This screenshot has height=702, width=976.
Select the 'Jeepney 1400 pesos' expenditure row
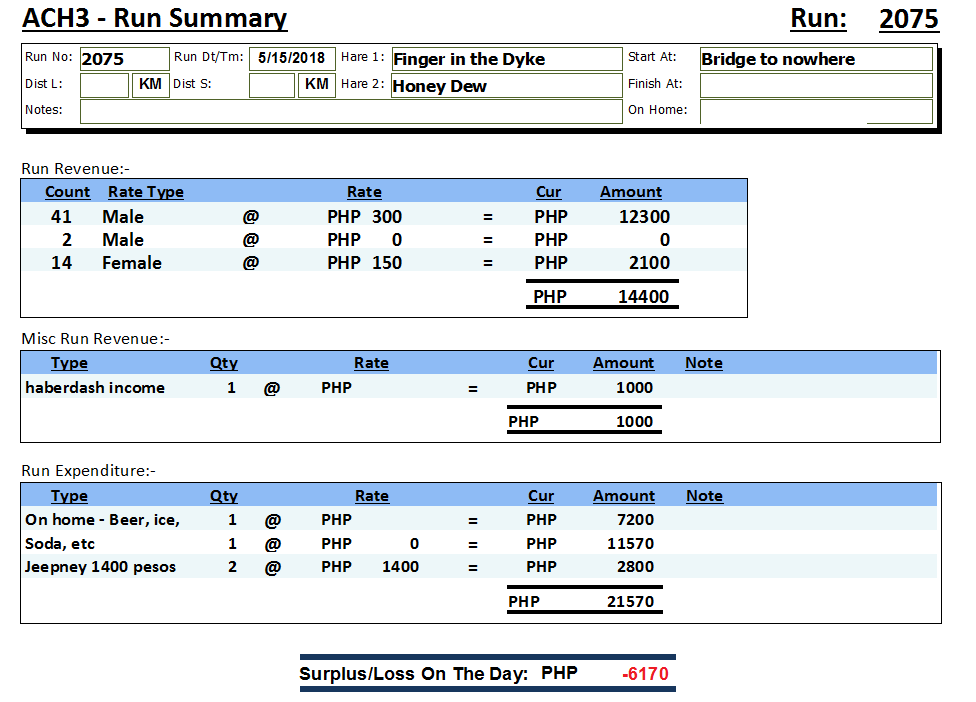coord(100,567)
